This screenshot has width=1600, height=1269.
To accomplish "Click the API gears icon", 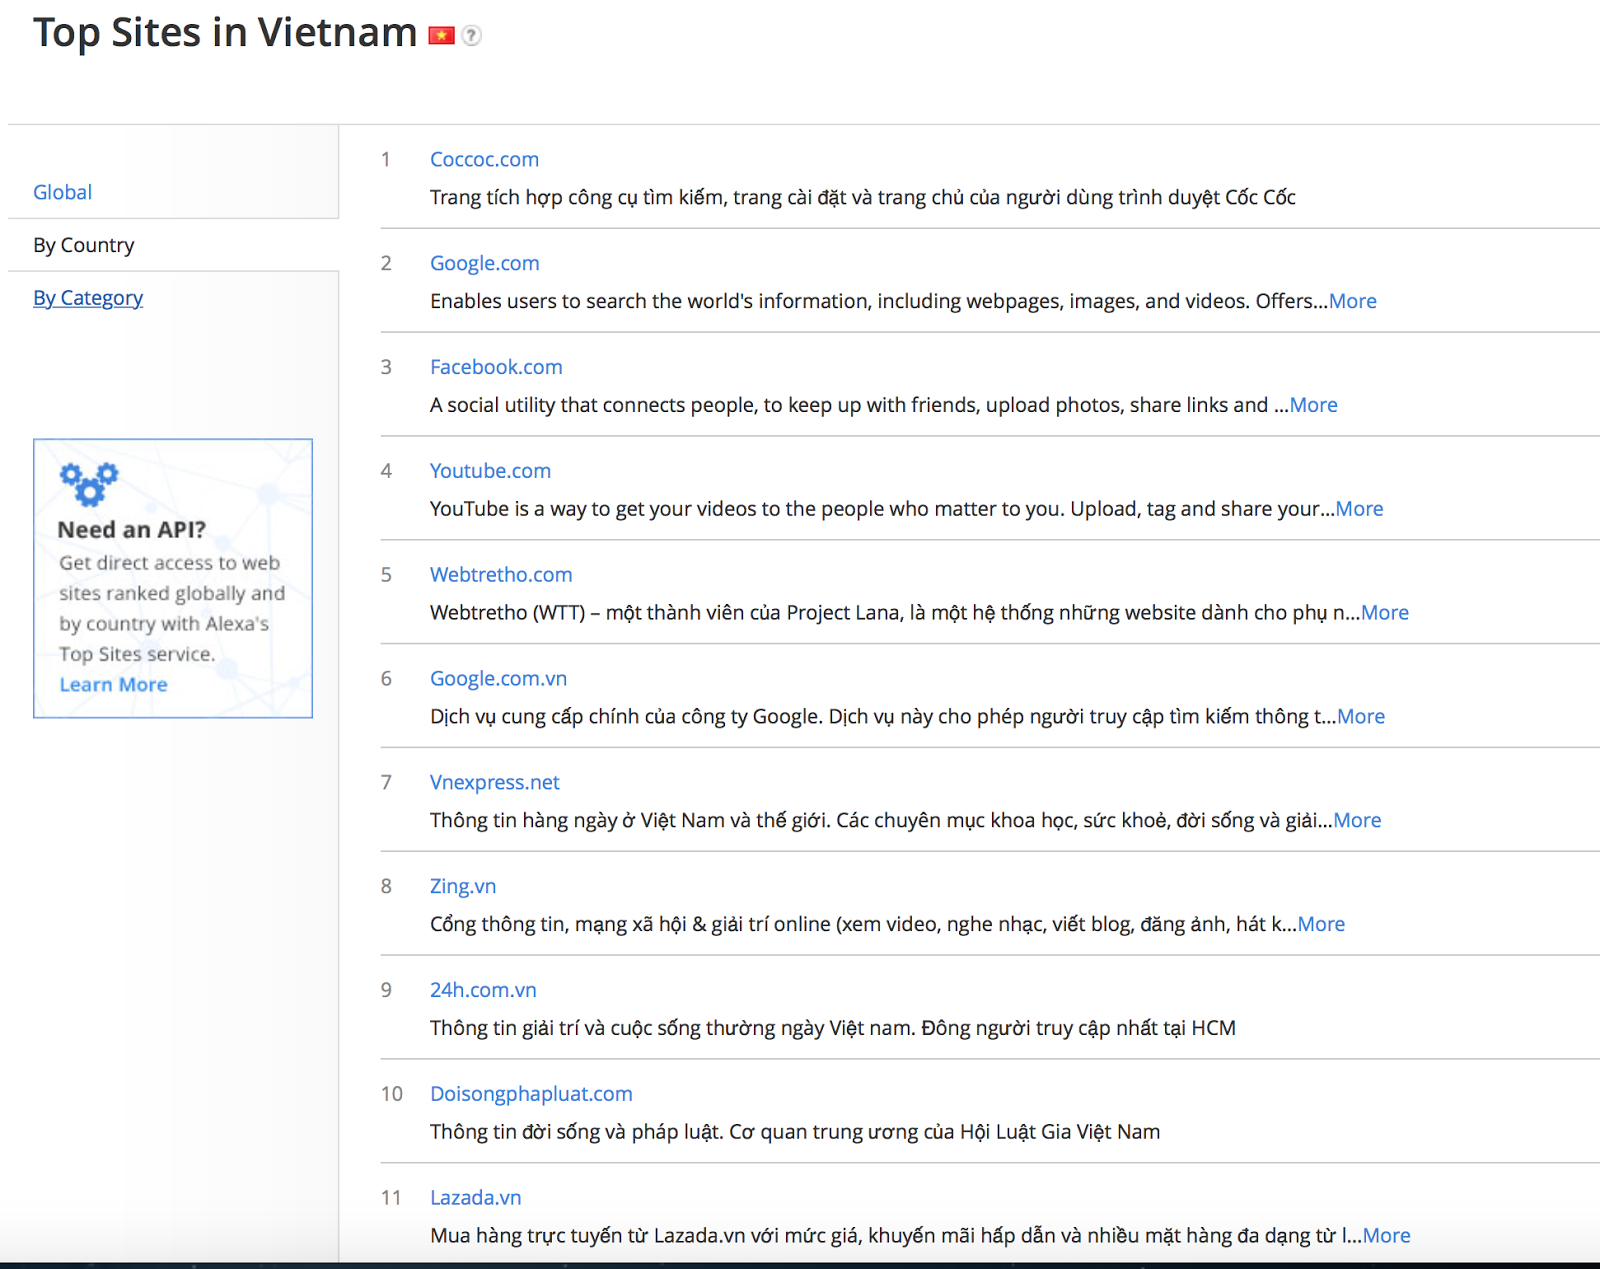I will tap(88, 483).
